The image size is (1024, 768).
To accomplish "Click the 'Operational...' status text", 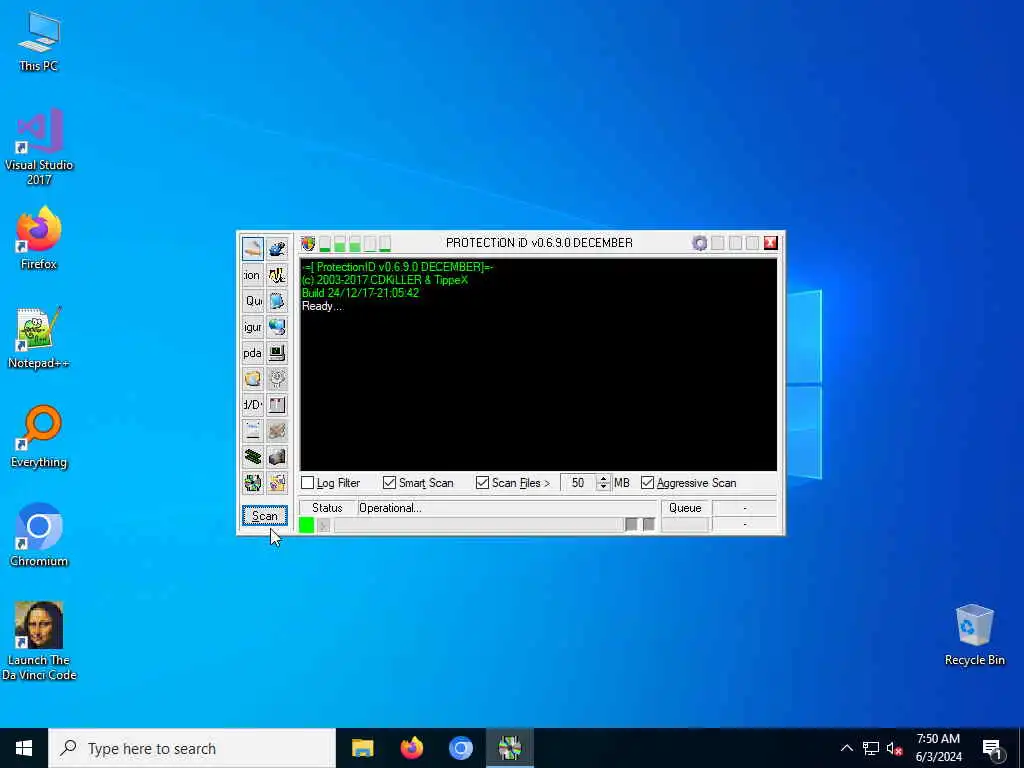I will [x=390, y=508].
